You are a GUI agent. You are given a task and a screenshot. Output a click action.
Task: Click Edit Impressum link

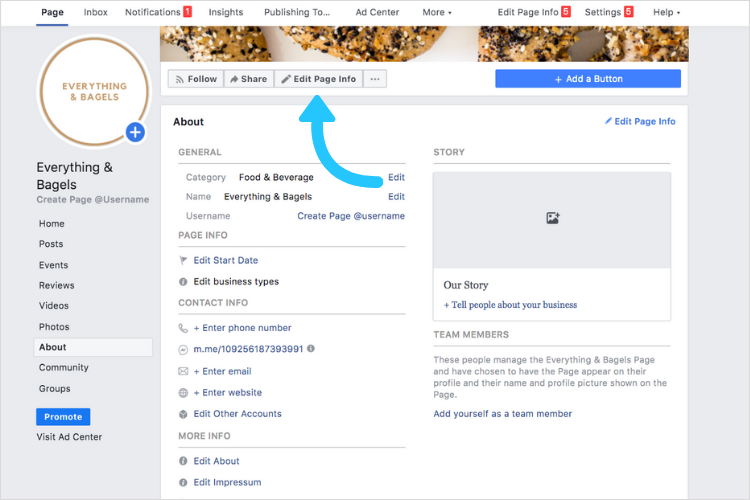coord(227,482)
